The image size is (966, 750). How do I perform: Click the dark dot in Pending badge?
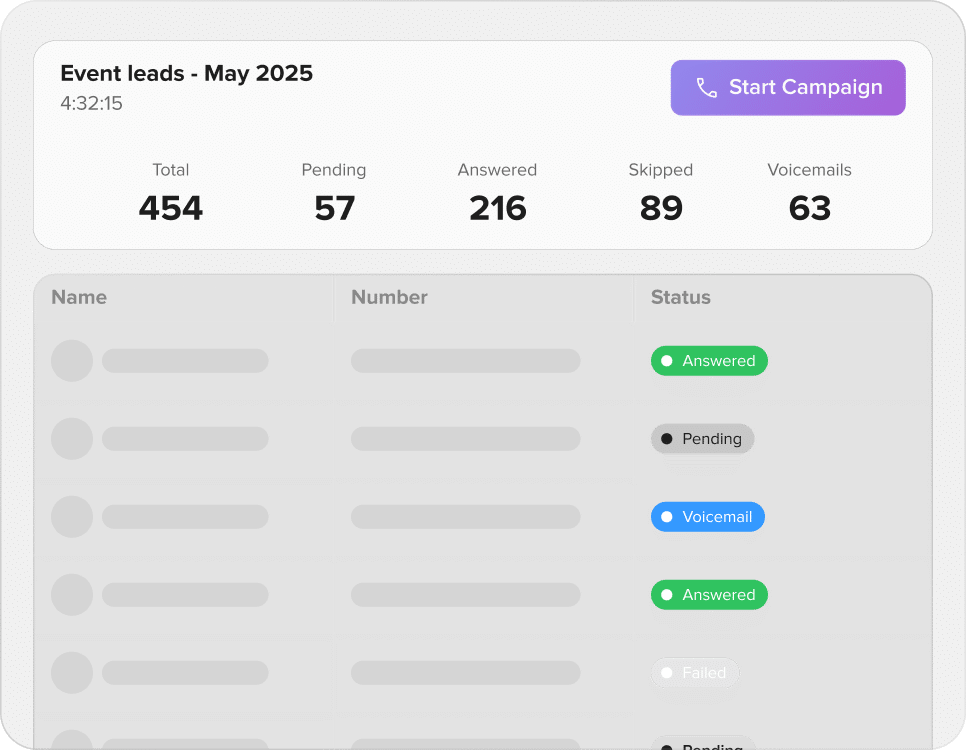pos(667,439)
